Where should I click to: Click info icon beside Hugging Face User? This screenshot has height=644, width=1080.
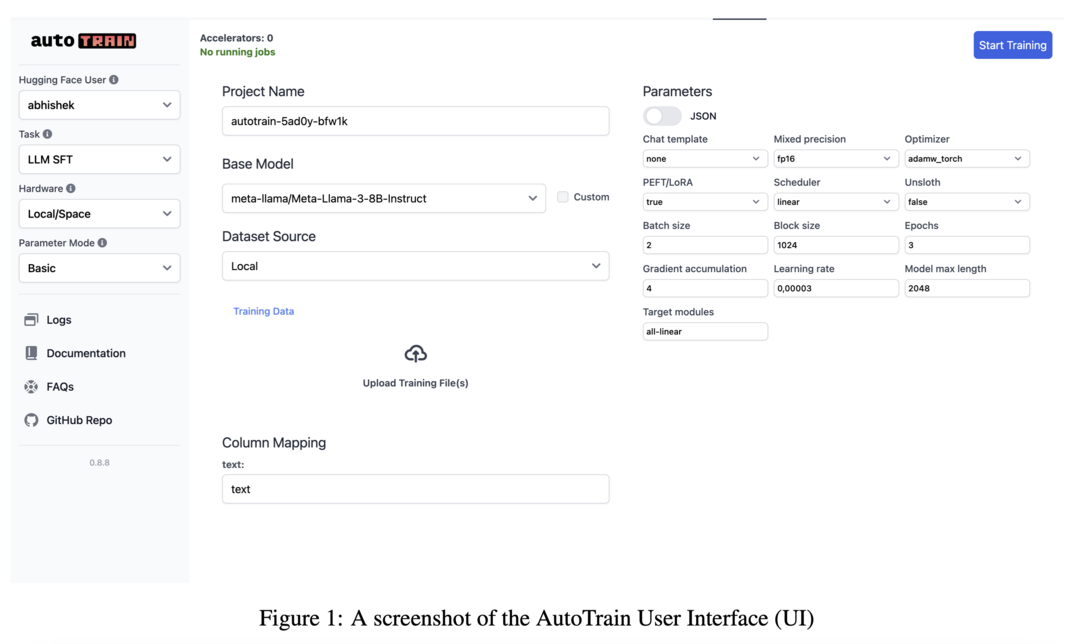point(114,80)
